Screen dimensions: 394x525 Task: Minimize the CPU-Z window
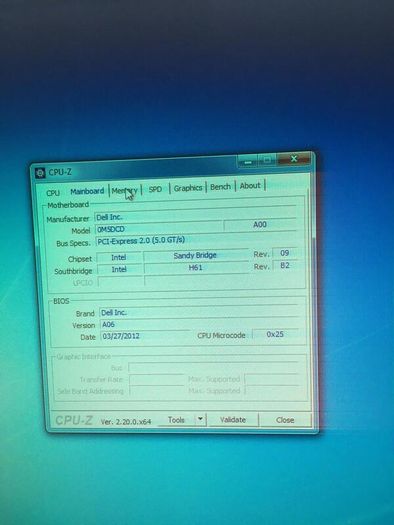(x=248, y=162)
